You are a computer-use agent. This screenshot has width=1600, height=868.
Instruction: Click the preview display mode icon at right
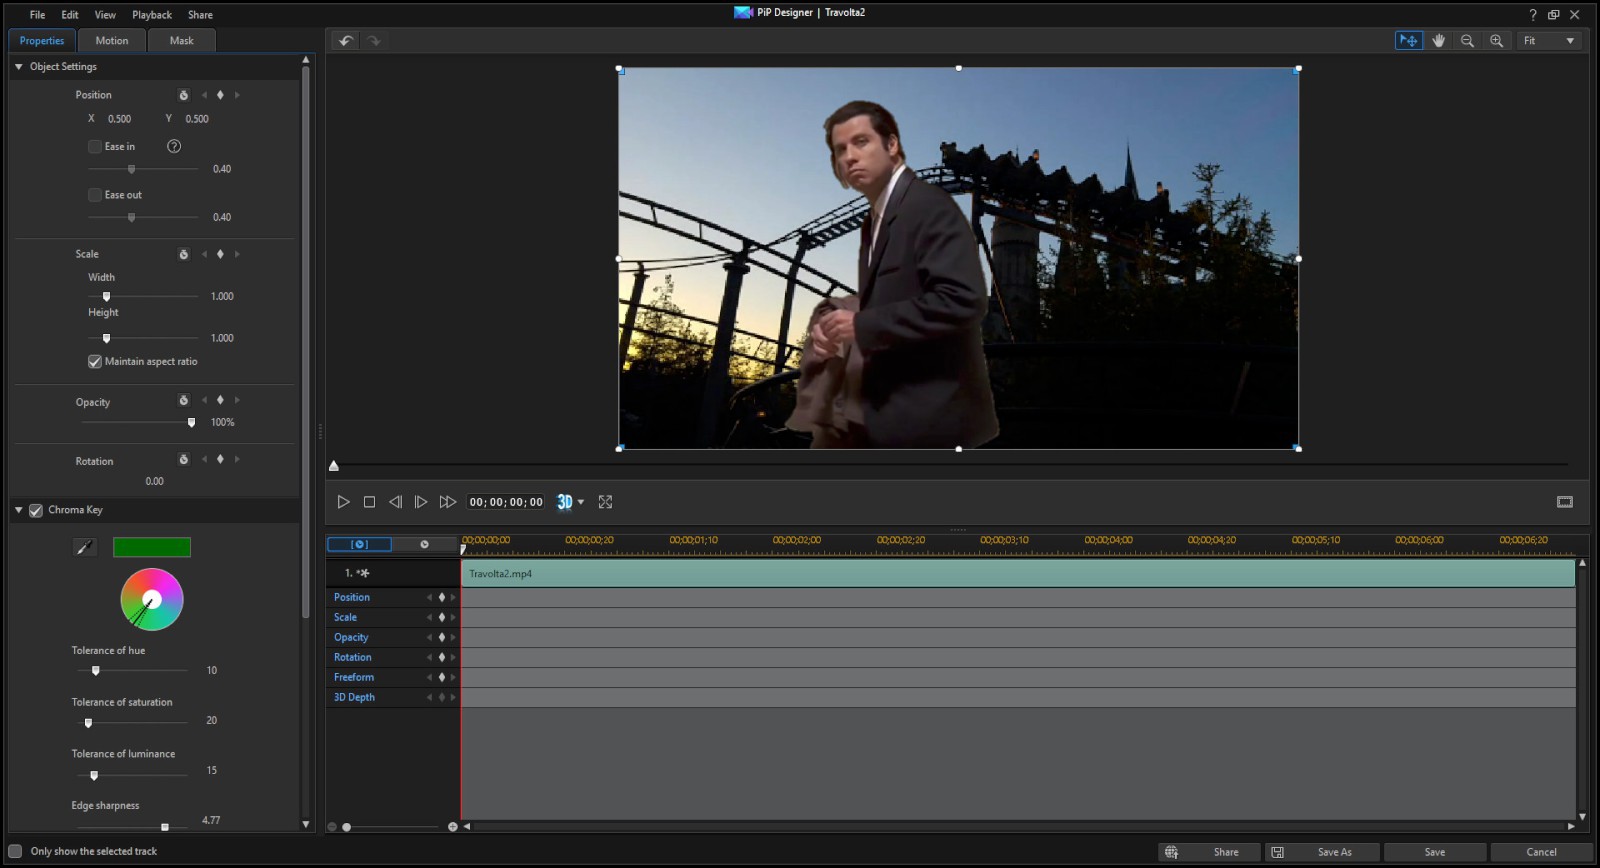[1565, 502]
